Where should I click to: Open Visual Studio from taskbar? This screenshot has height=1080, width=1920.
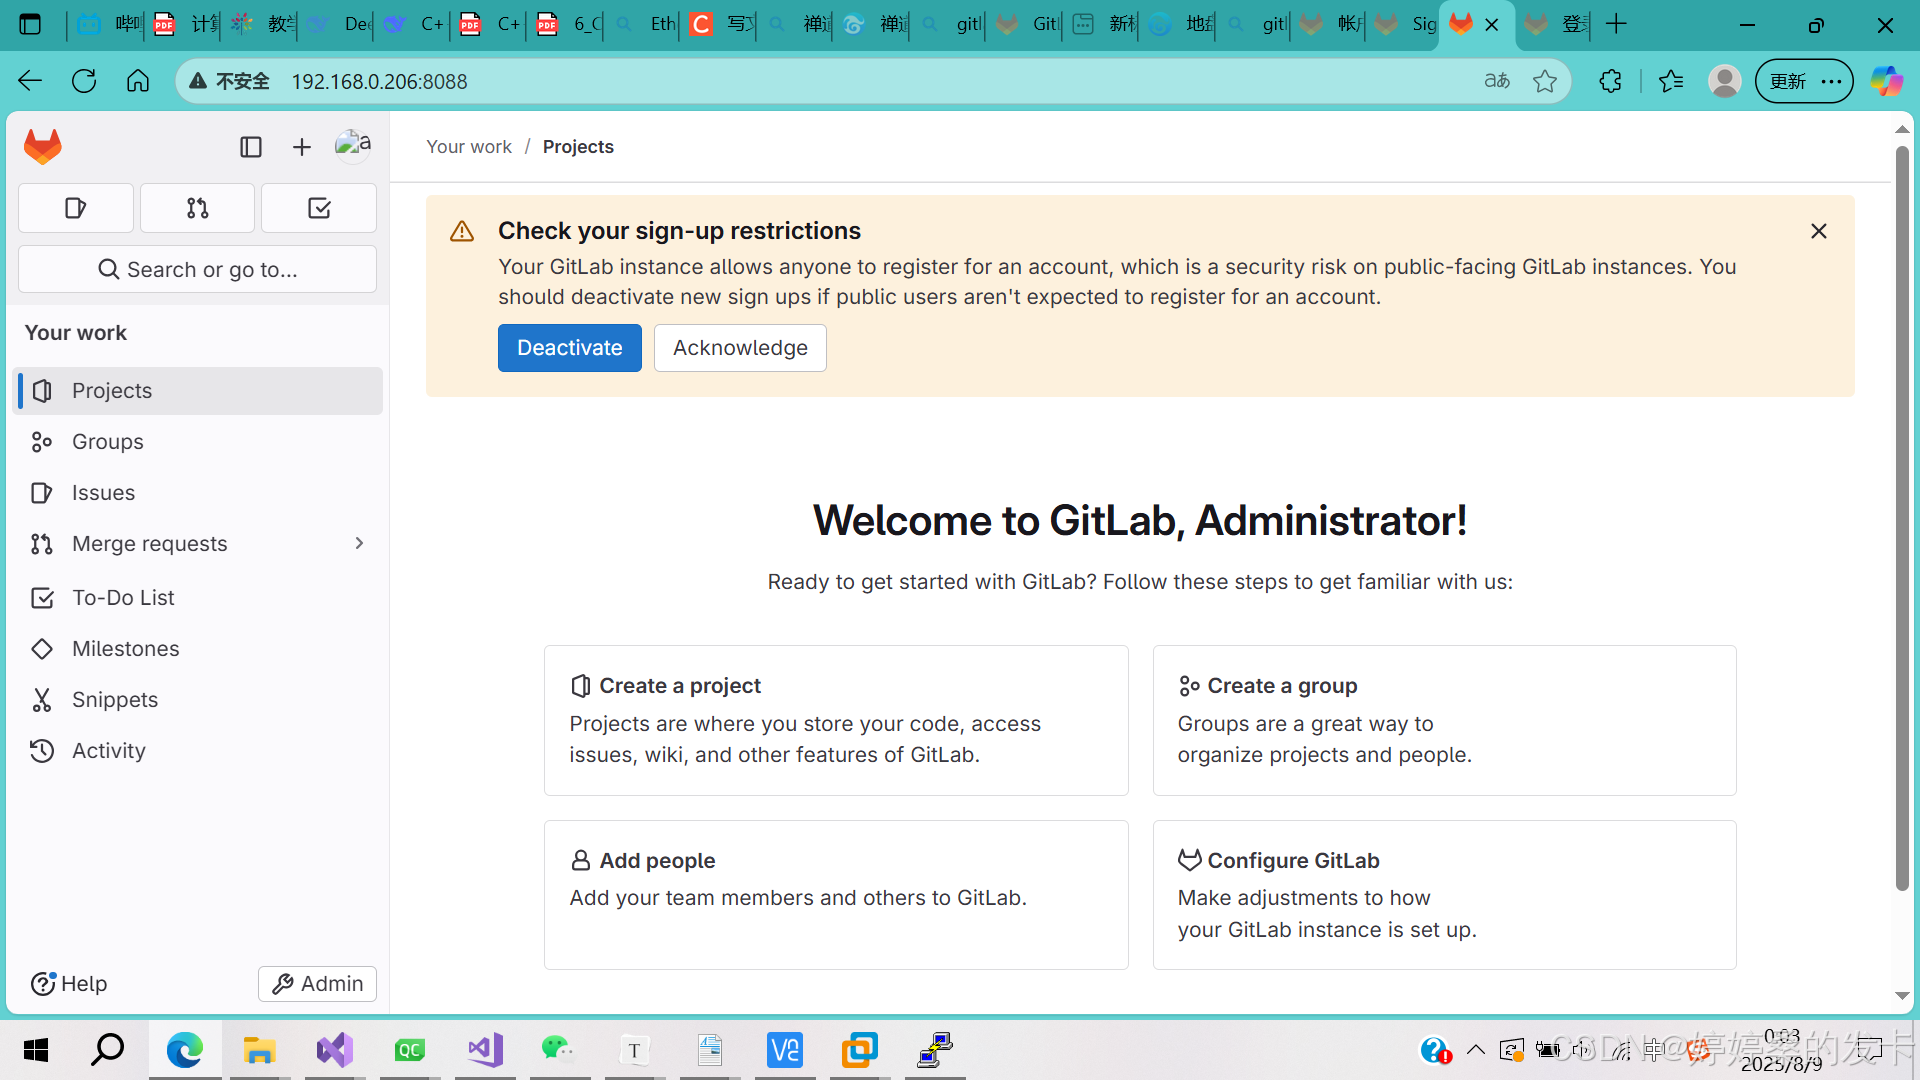click(335, 1050)
